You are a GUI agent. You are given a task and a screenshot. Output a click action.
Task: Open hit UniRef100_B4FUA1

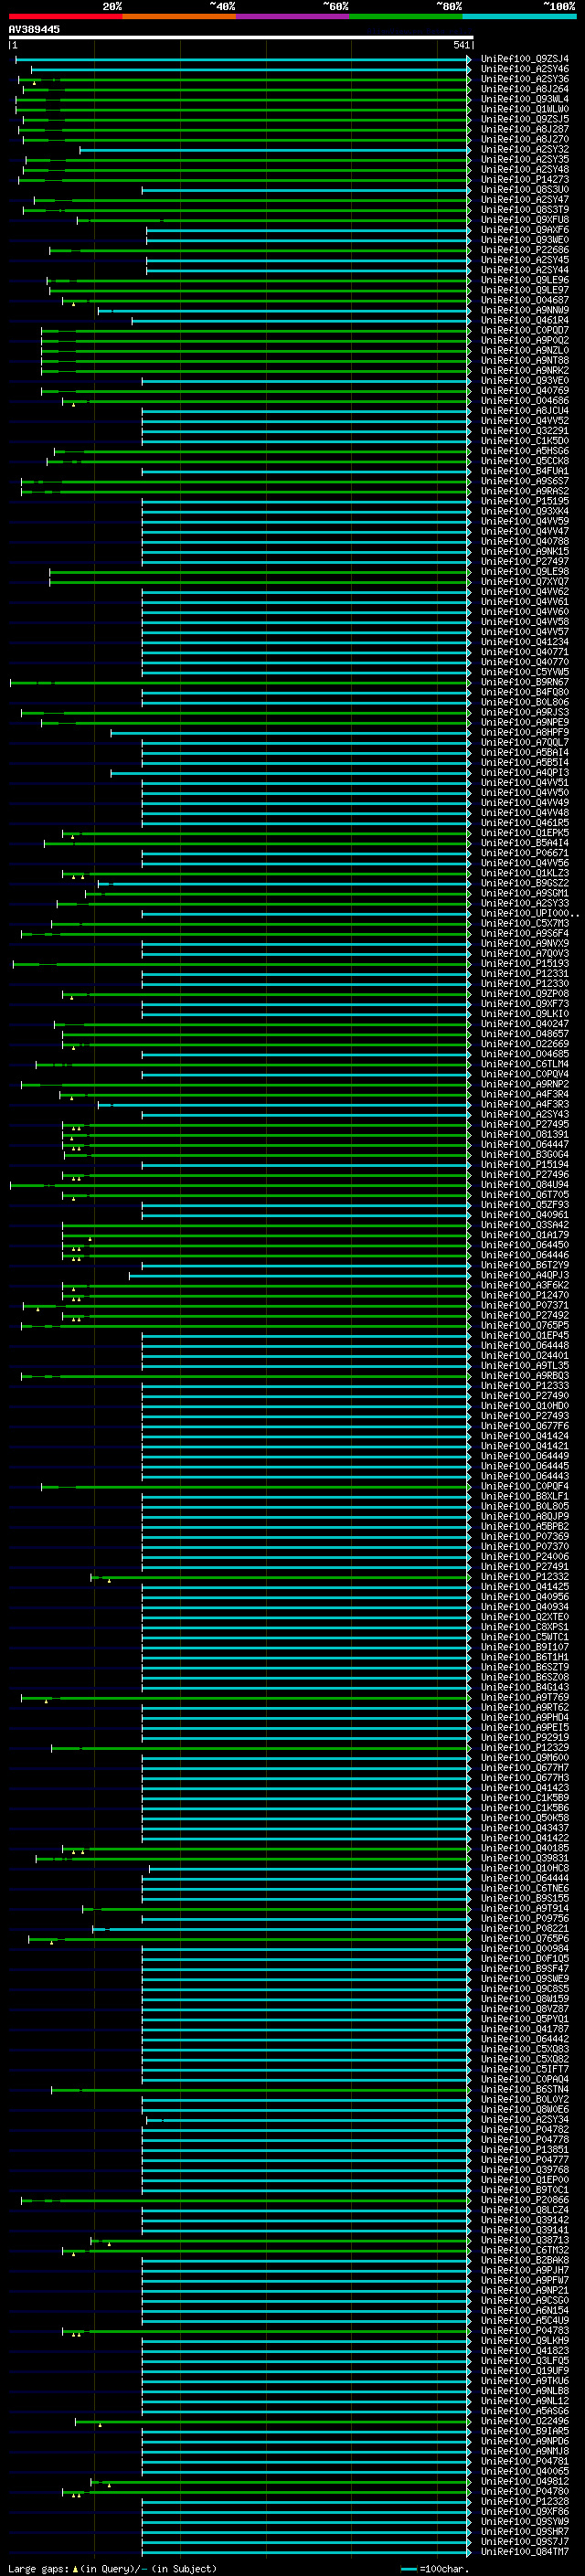tap(524, 471)
